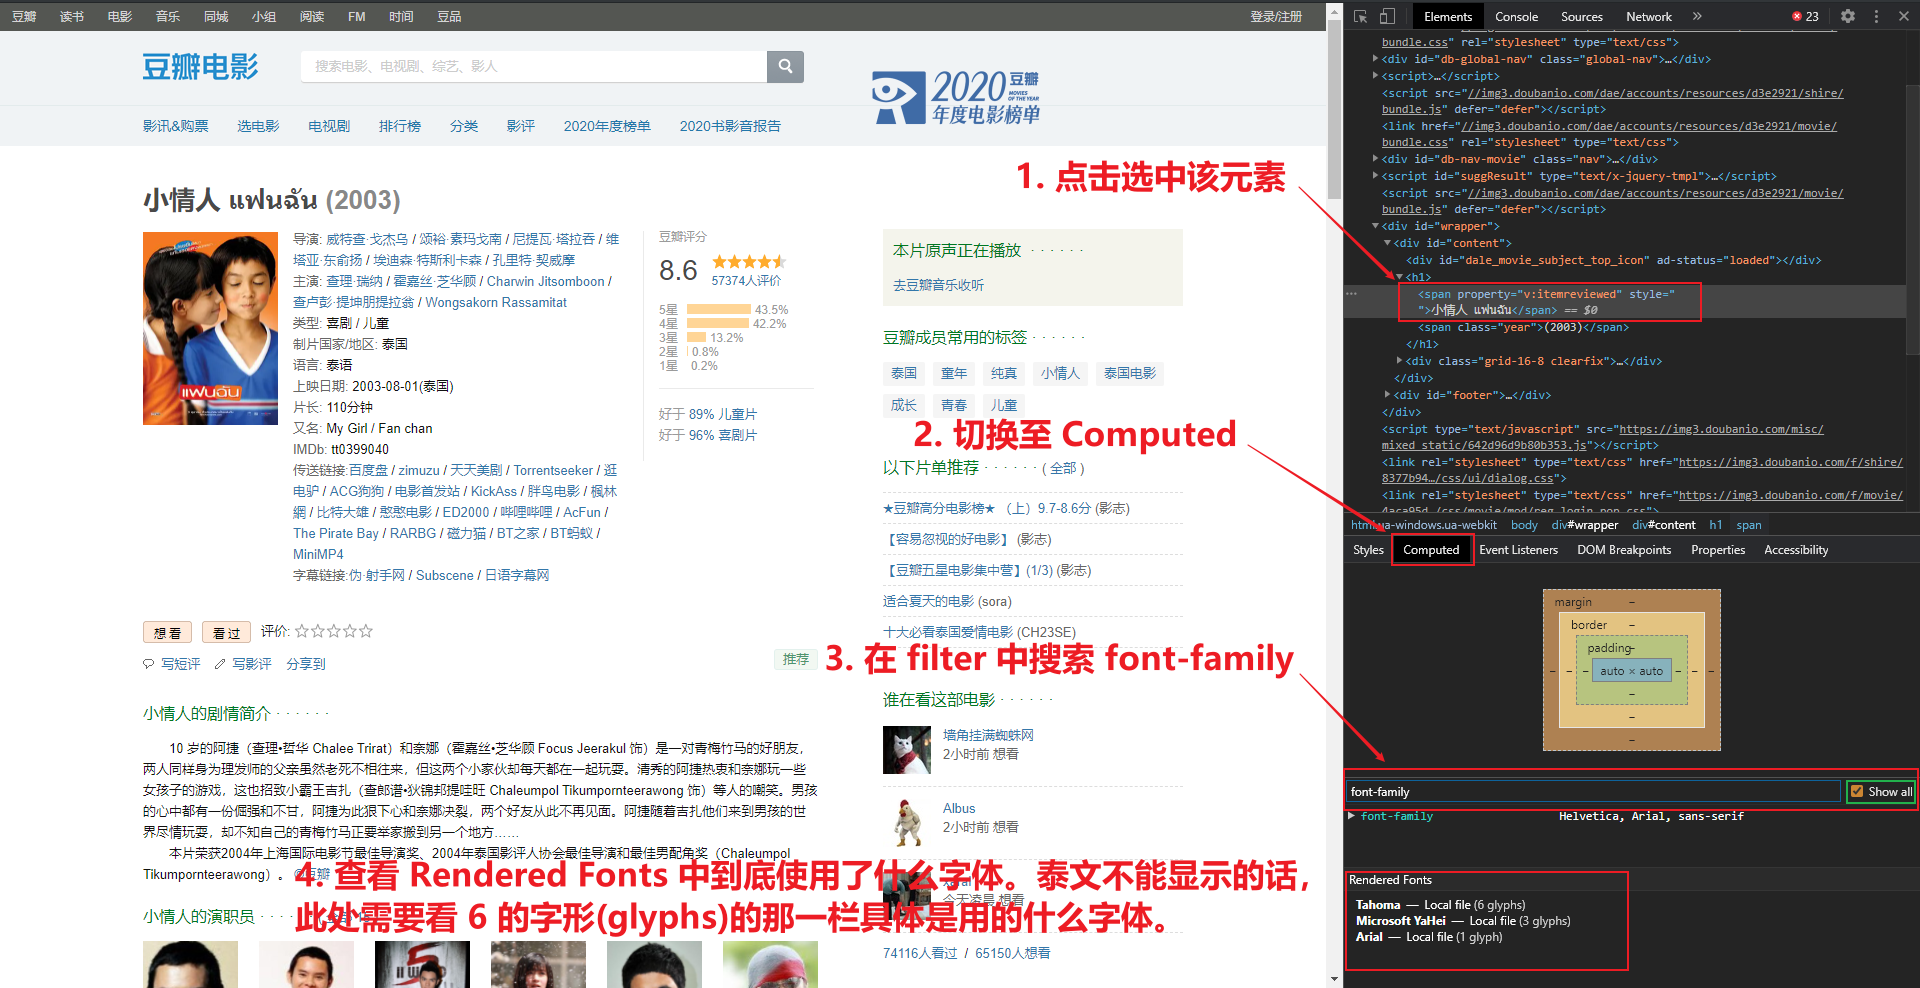Open the Accessibility pane
Screen dimensions: 1920x988
pos(1796,550)
